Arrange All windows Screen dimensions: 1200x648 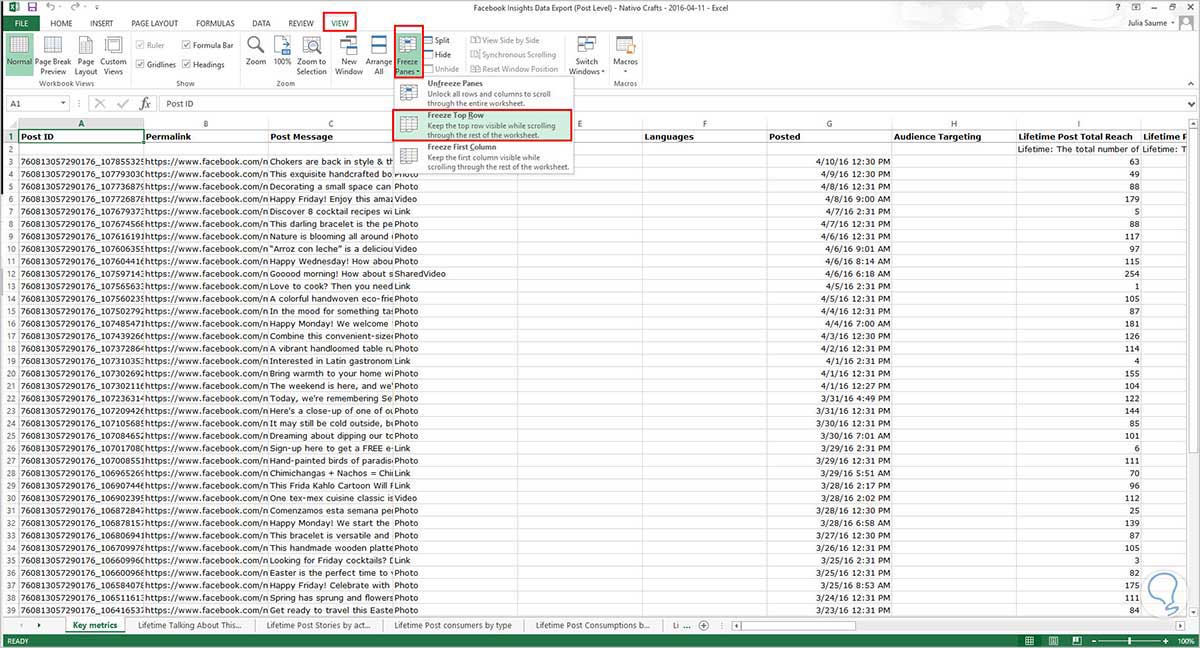point(379,55)
